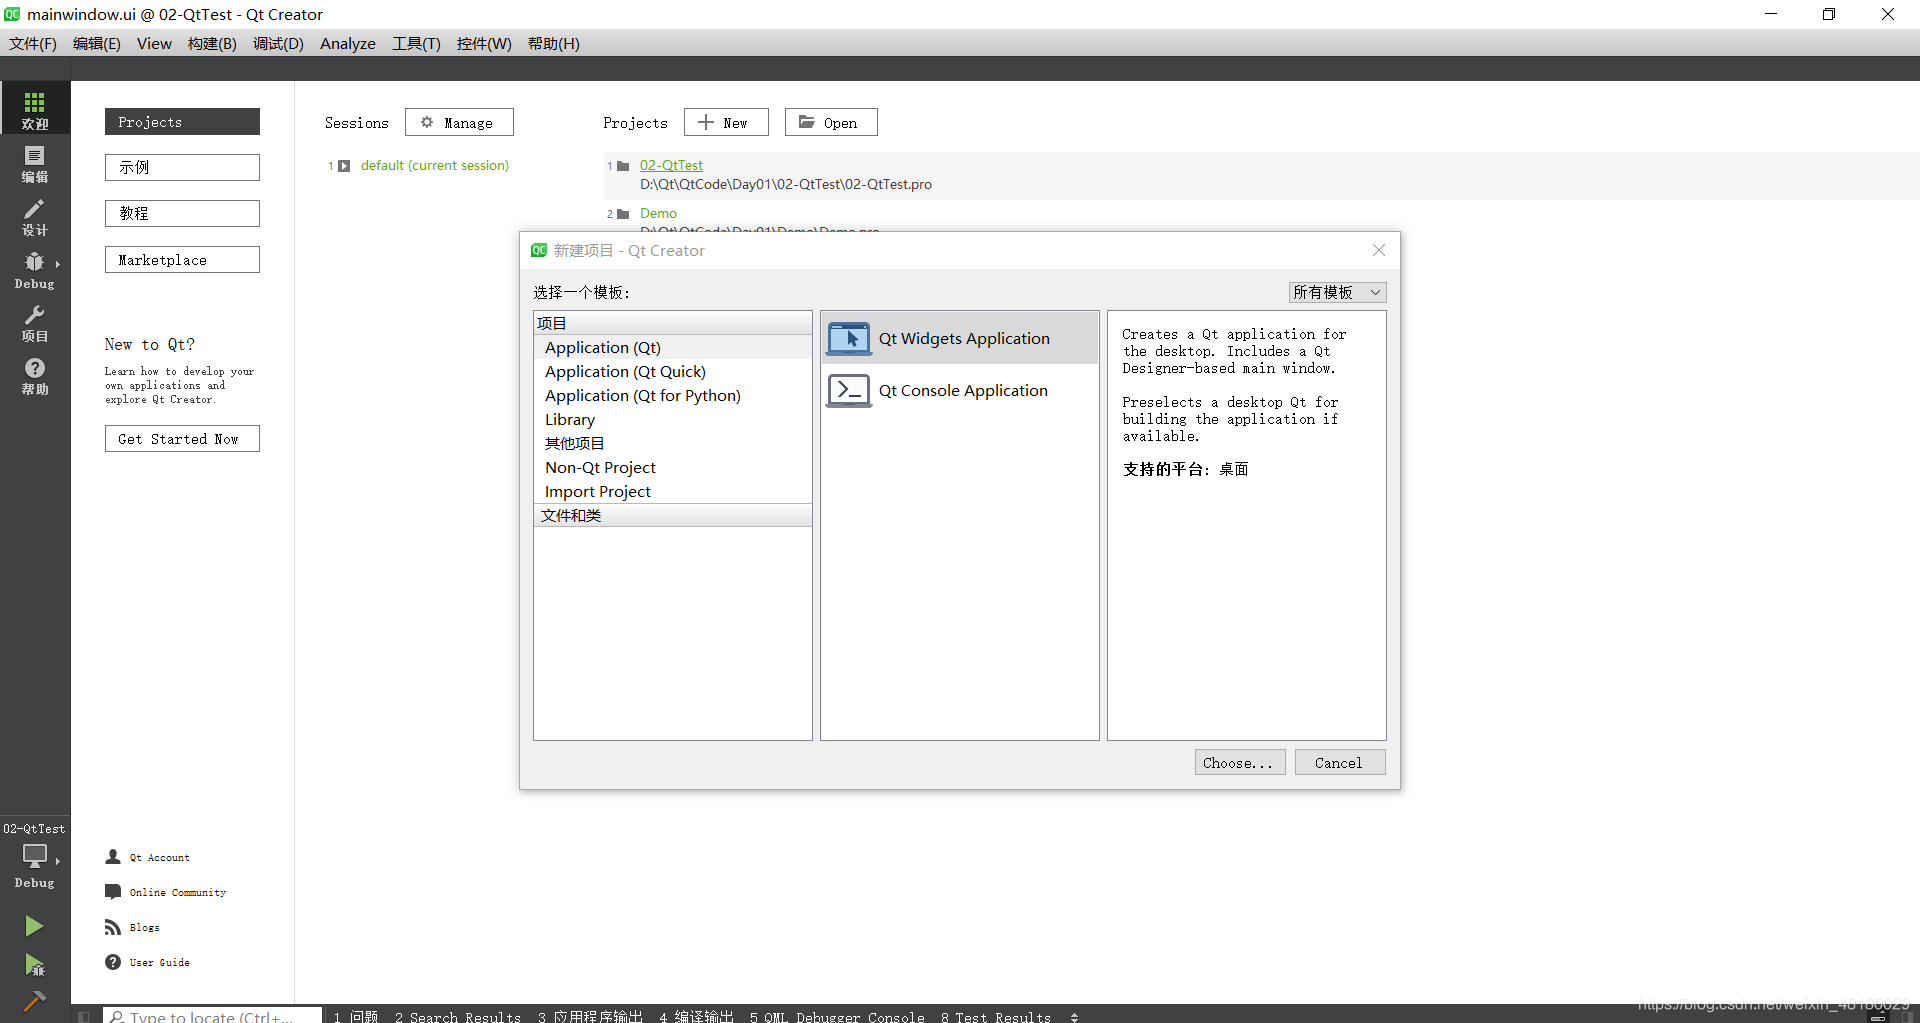Open the 工具(T) menu
This screenshot has width=1920, height=1023.
(x=416, y=43)
